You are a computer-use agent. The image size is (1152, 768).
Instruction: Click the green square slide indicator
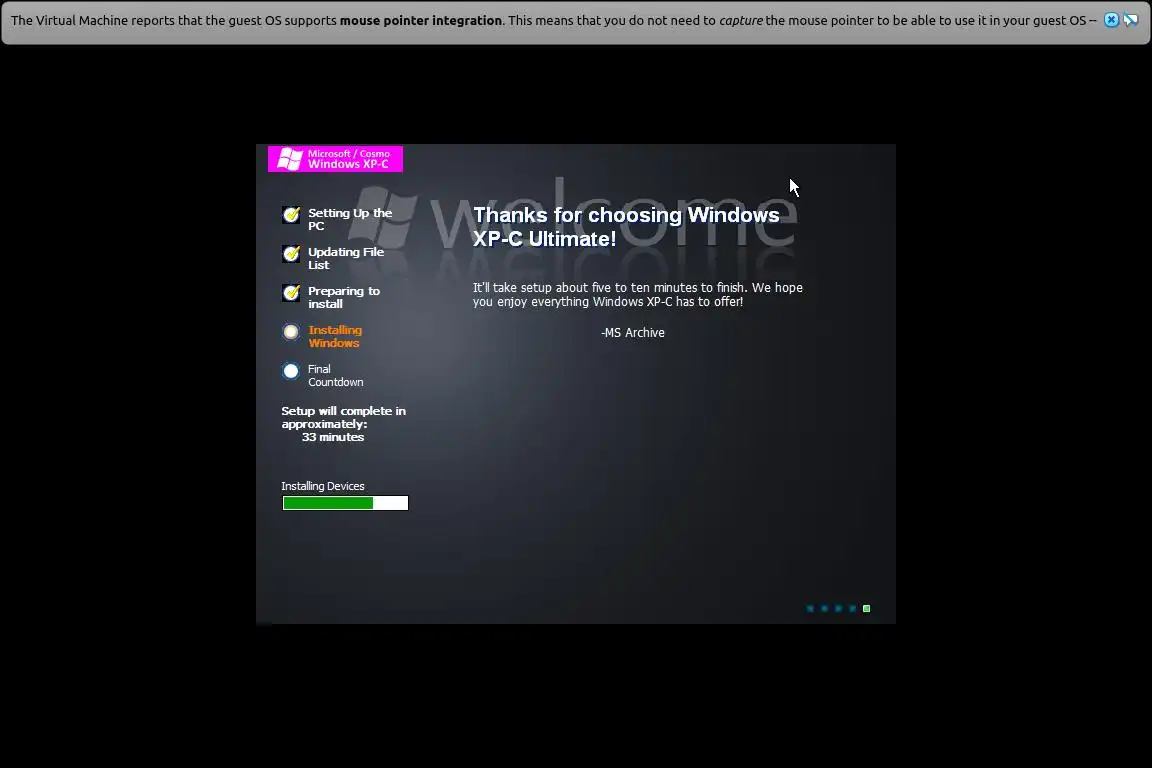(866, 609)
